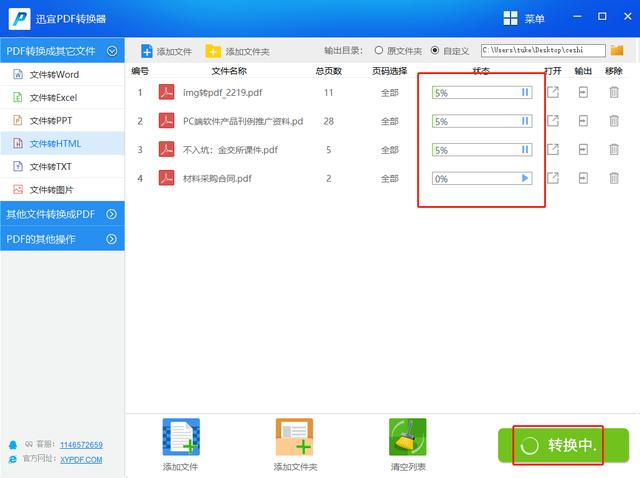The width and height of the screenshot is (640, 478).
Task: Select the 原文件夹 output radio button
Action: pos(379,50)
